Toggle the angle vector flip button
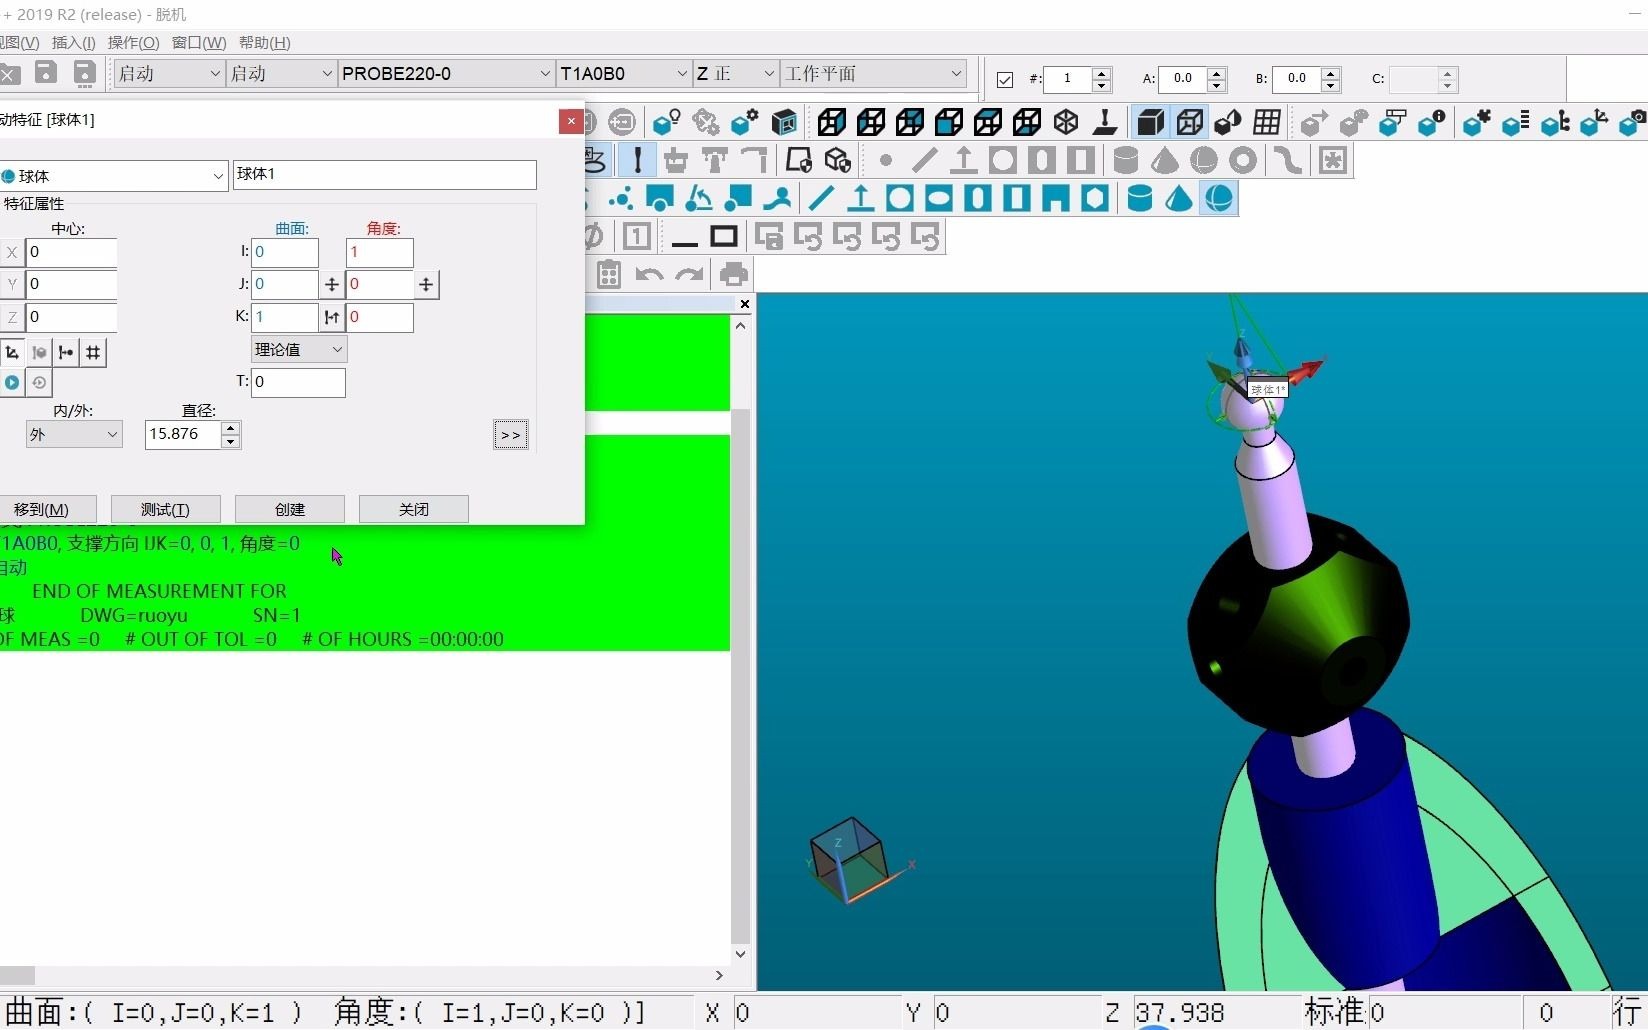Image resolution: width=1648 pixels, height=1030 pixels. coord(425,285)
